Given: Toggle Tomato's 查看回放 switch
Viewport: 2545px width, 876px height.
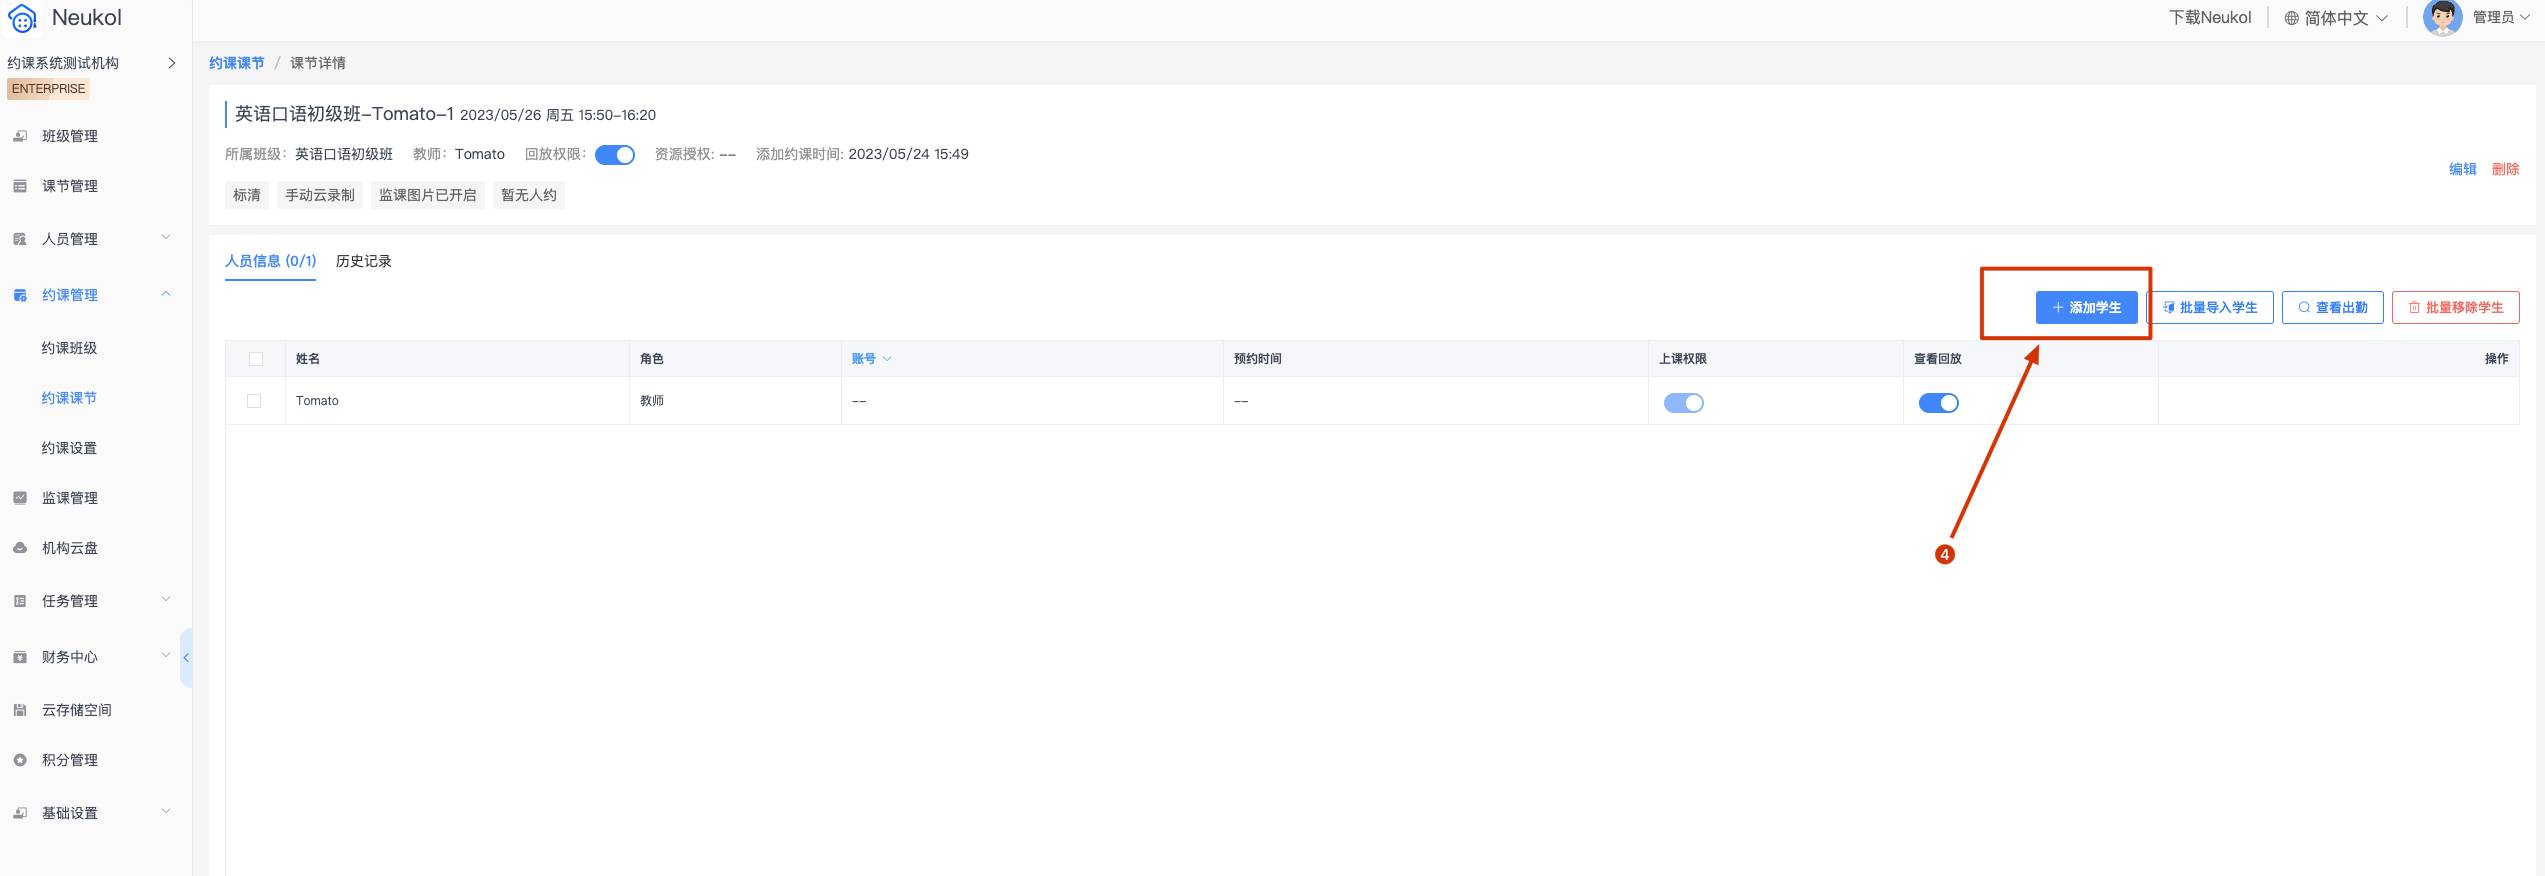Looking at the screenshot, I should click(x=1938, y=403).
